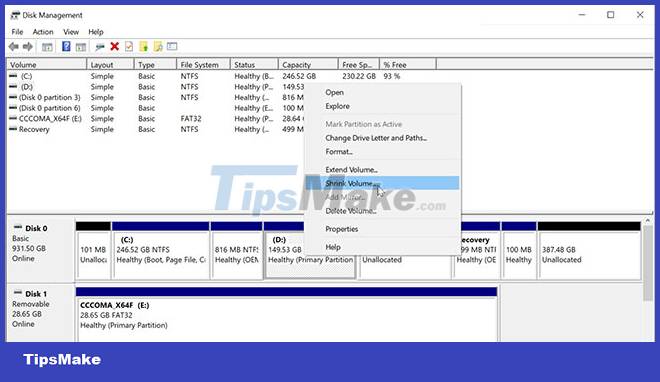This screenshot has height=382, width=660.
Task: Click the disk pane vertical scrollbar thumb
Action: [647, 263]
